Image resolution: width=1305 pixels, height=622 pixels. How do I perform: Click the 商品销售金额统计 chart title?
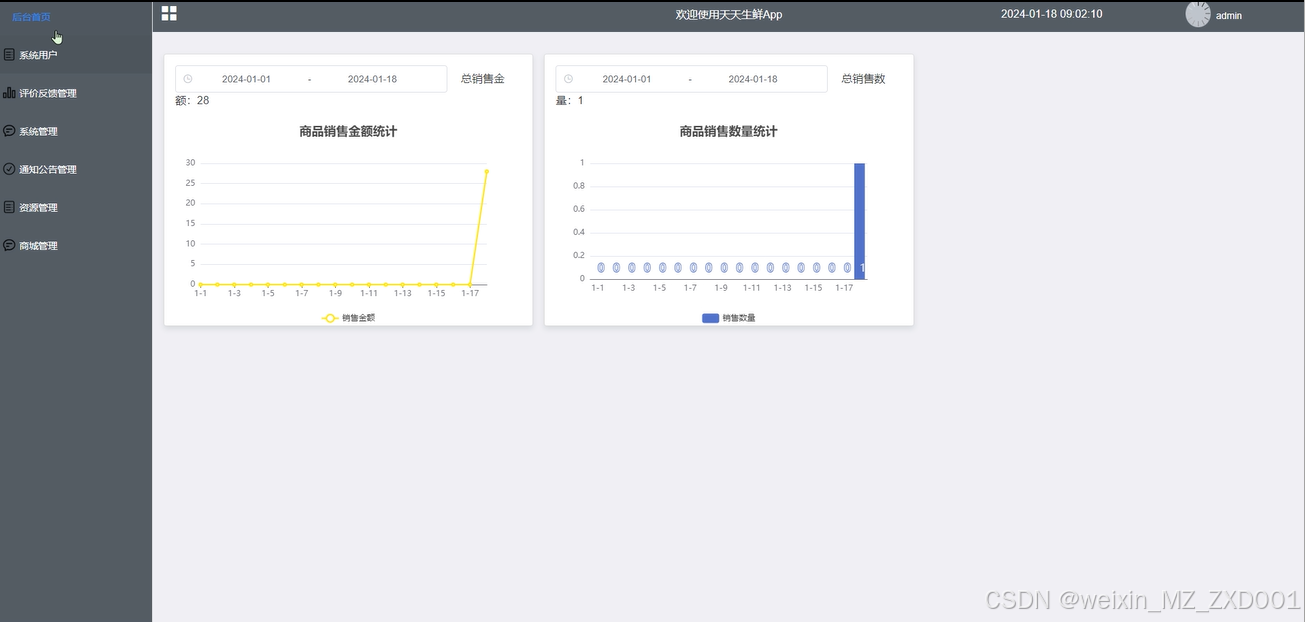pos(348,131)
